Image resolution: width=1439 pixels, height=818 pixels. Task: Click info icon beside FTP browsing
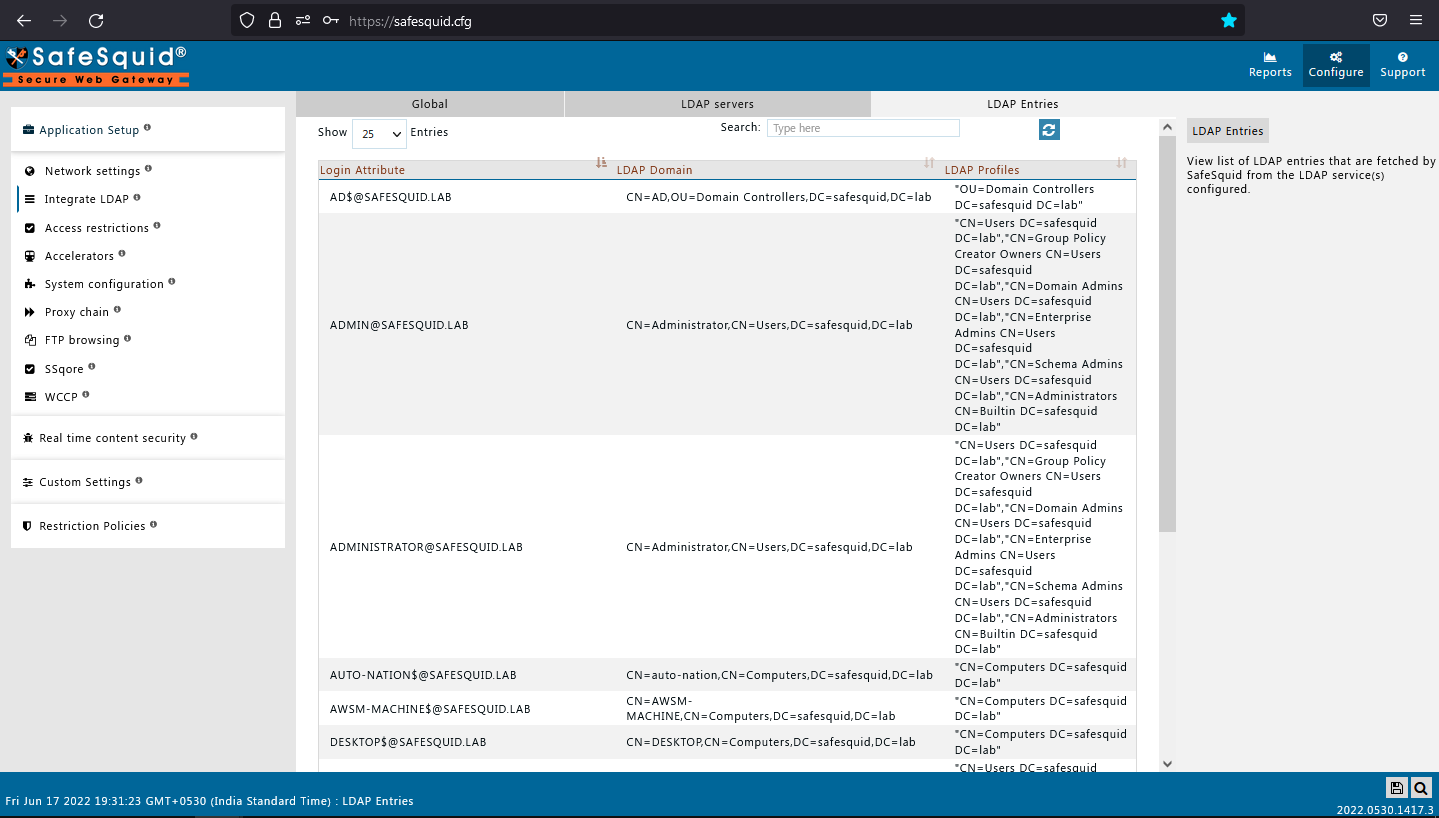click(x=127, y=338)
